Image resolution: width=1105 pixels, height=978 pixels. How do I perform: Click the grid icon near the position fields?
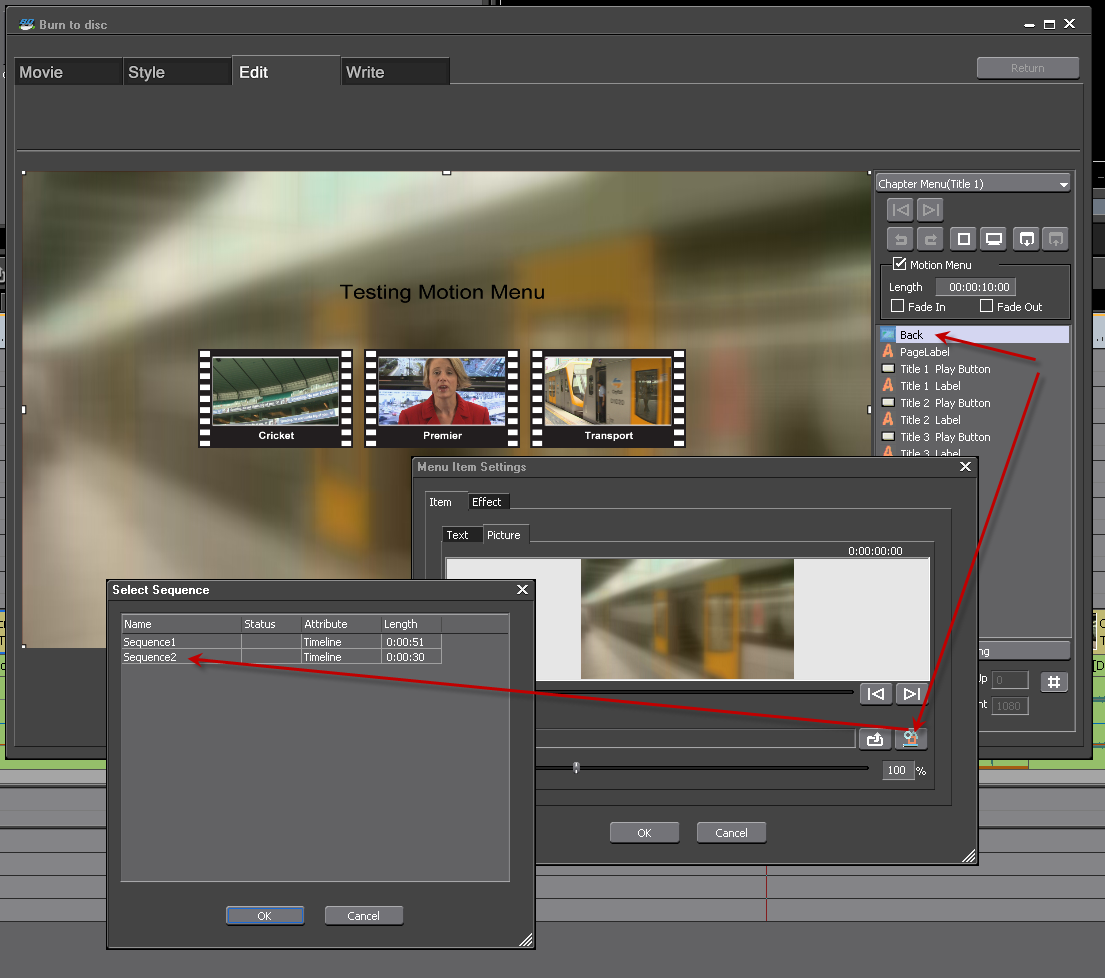pos(1054,682)
